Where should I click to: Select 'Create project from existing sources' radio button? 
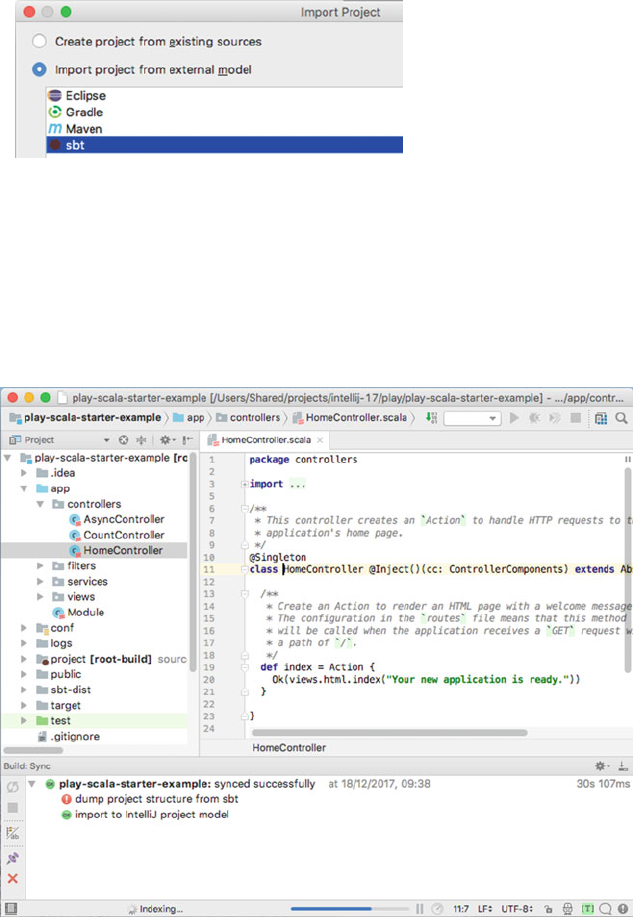coord(39,42)
